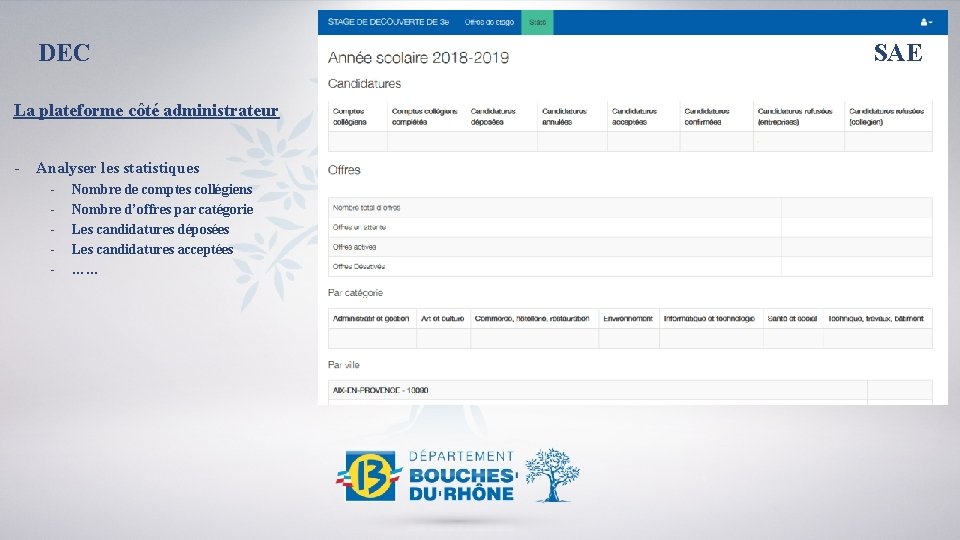
Task: Click the Administratif et gestion category header
Action: (371, 318)
